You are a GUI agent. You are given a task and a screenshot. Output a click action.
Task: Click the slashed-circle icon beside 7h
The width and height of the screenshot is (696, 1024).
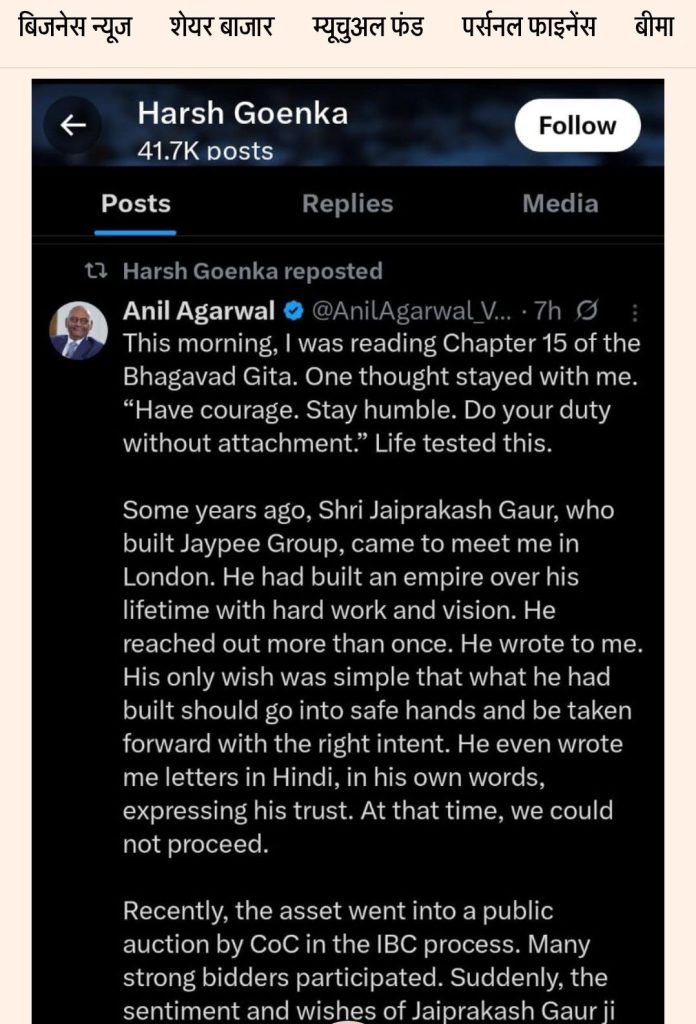point(589,311)
